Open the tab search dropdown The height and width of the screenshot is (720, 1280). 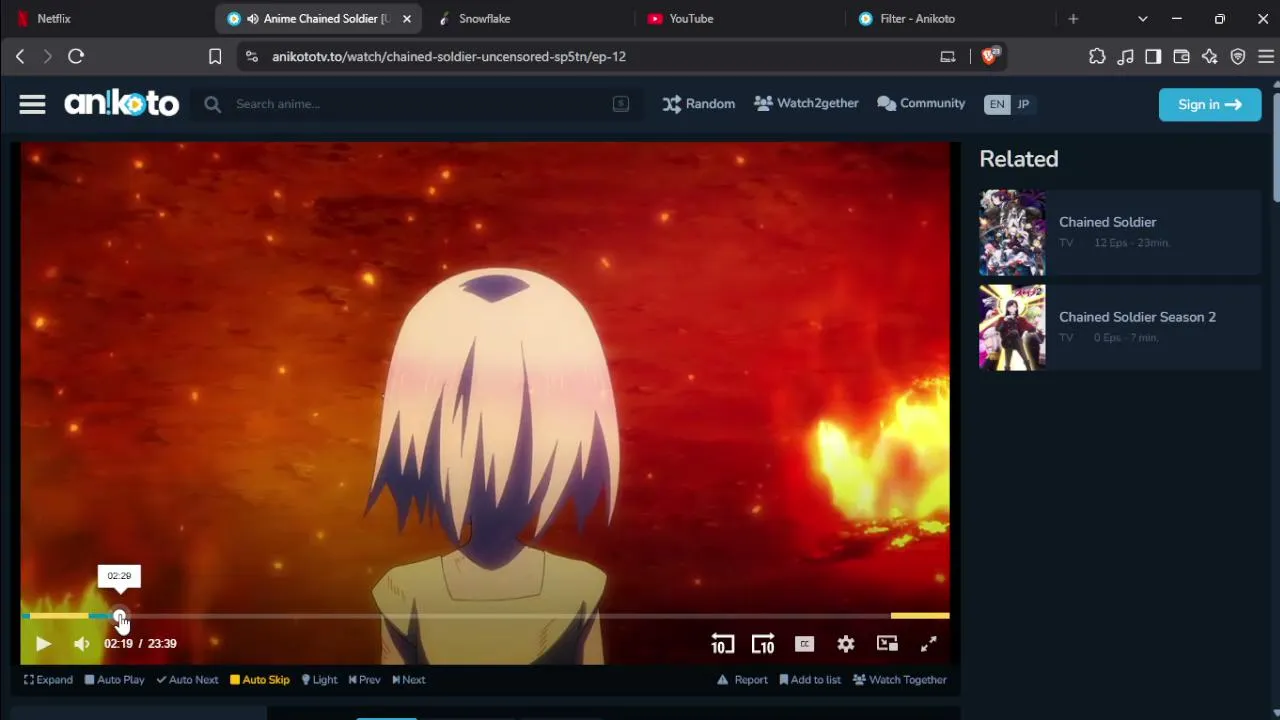click(1143, 19)
